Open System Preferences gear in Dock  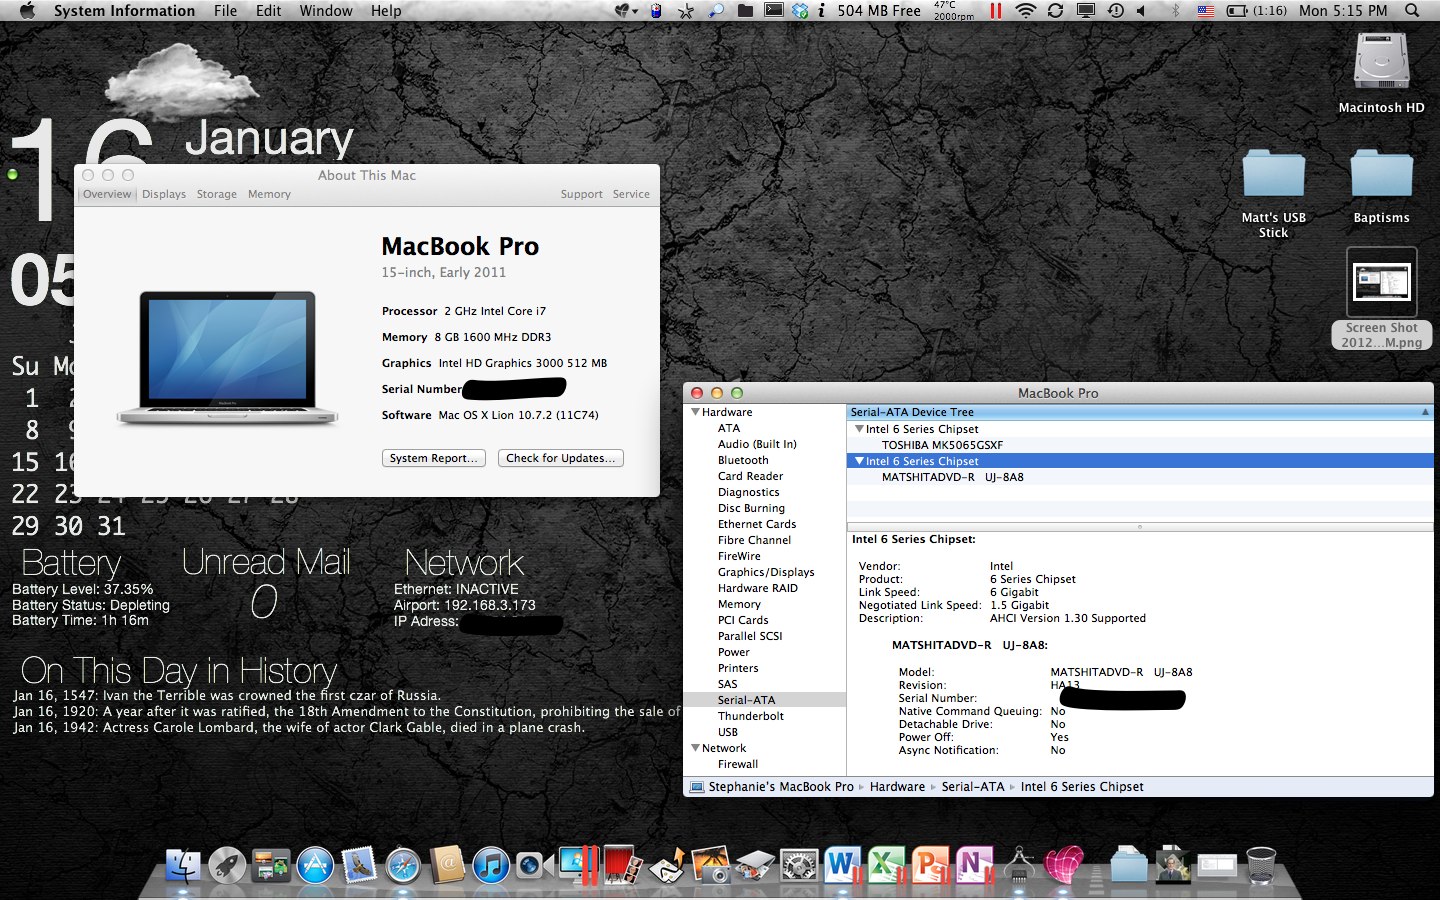point(798,865)
